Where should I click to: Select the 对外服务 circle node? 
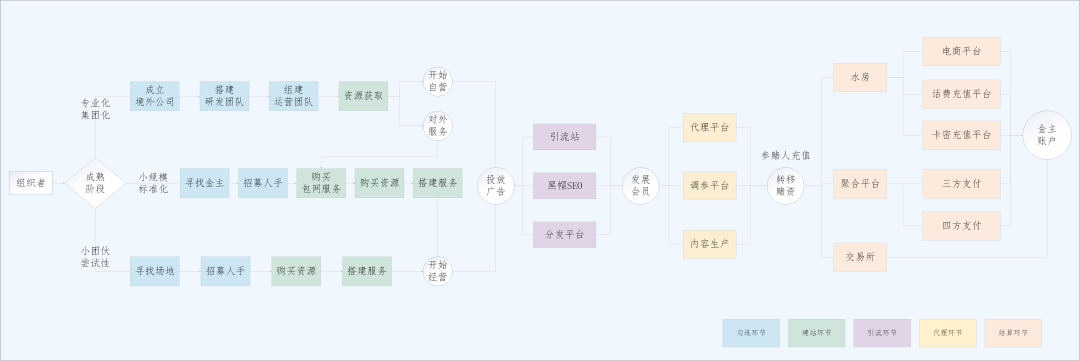point(438,126)
